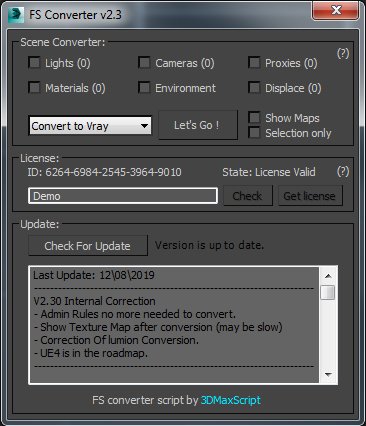Open the Convert to Vray dropdown

[90, 126]
